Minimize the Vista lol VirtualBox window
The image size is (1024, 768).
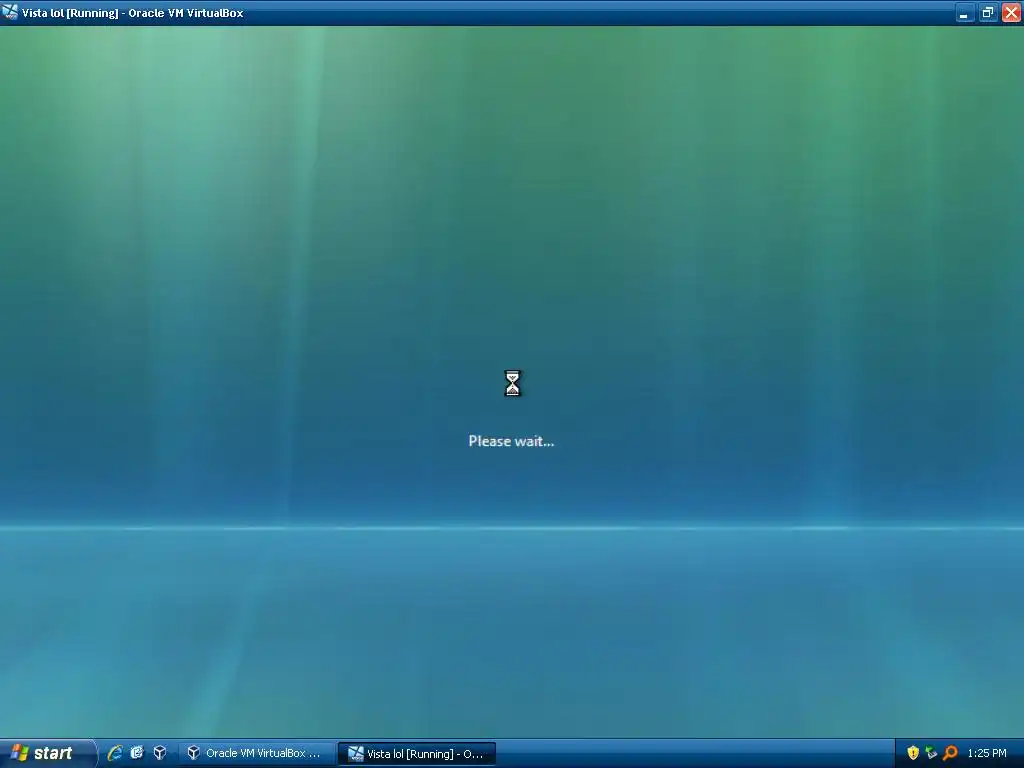point(965,12)
